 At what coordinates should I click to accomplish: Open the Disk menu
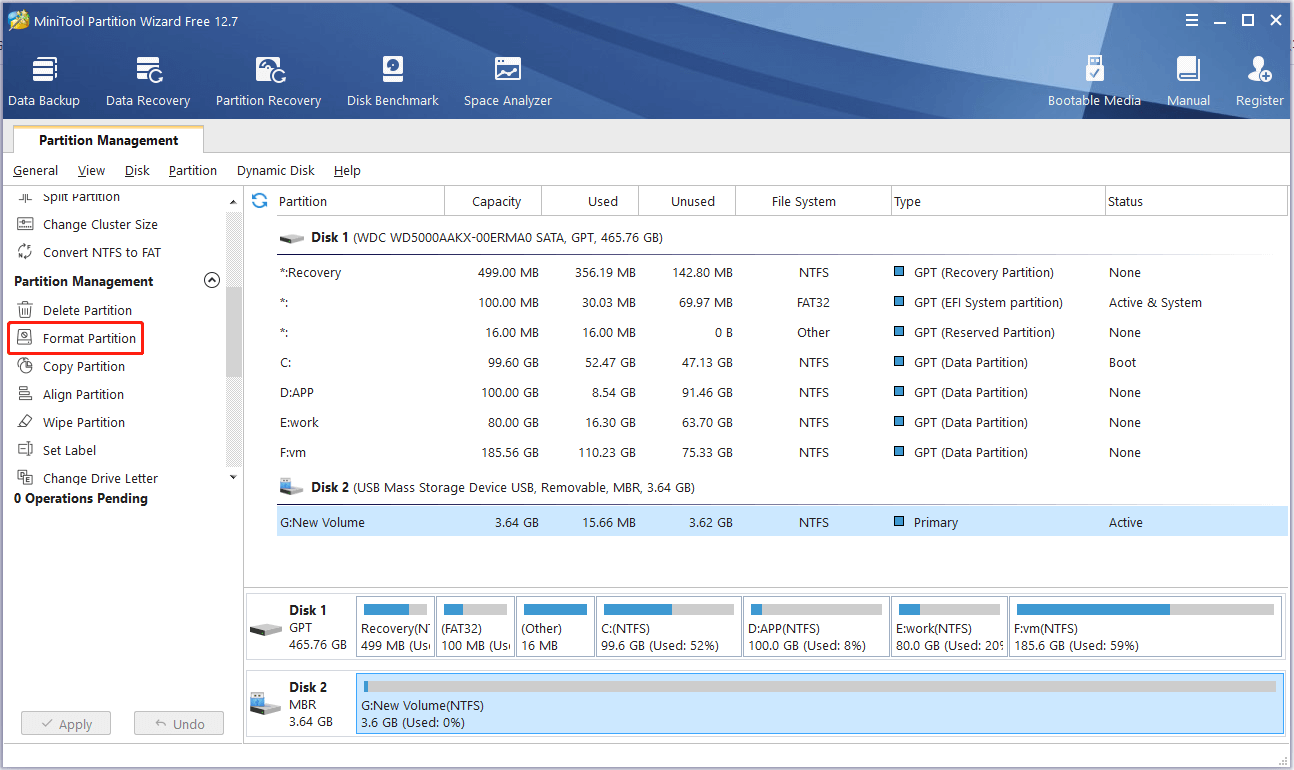137,170
